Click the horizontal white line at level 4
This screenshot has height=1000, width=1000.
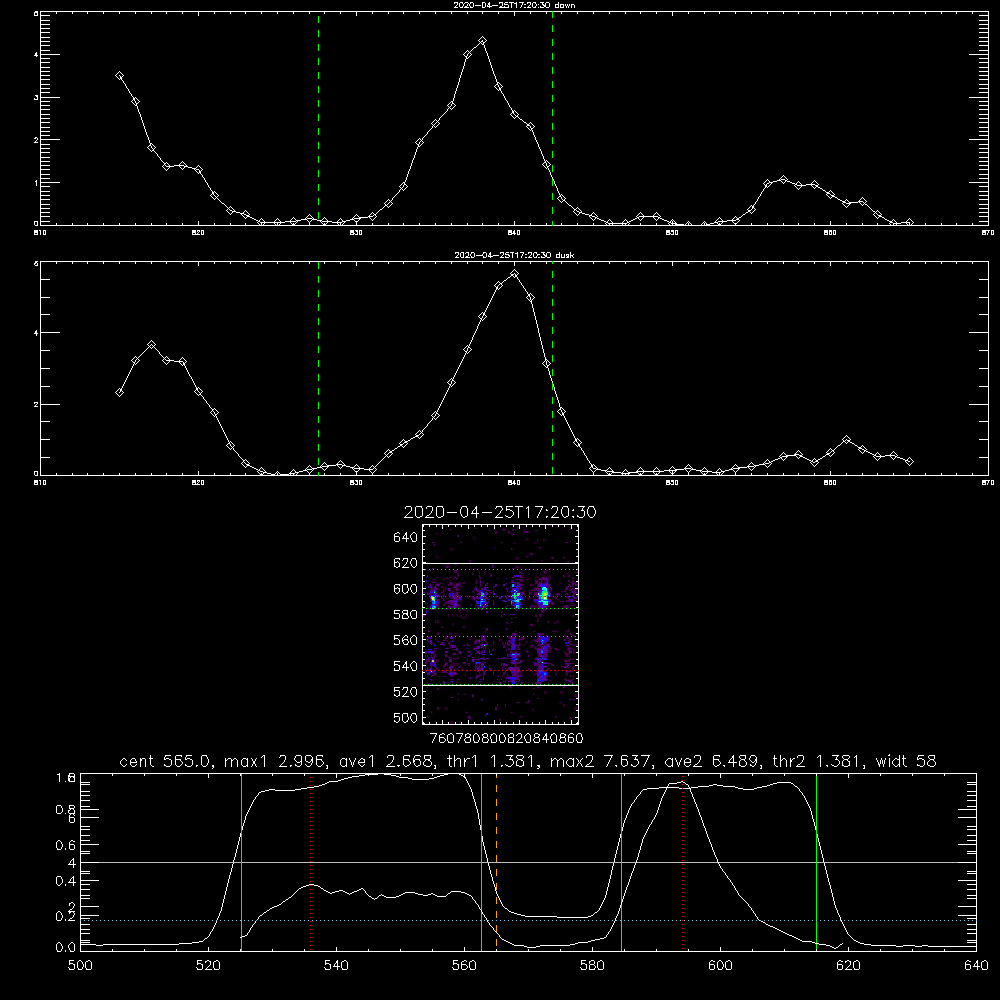pyautogui.click(x=528, y=862)
